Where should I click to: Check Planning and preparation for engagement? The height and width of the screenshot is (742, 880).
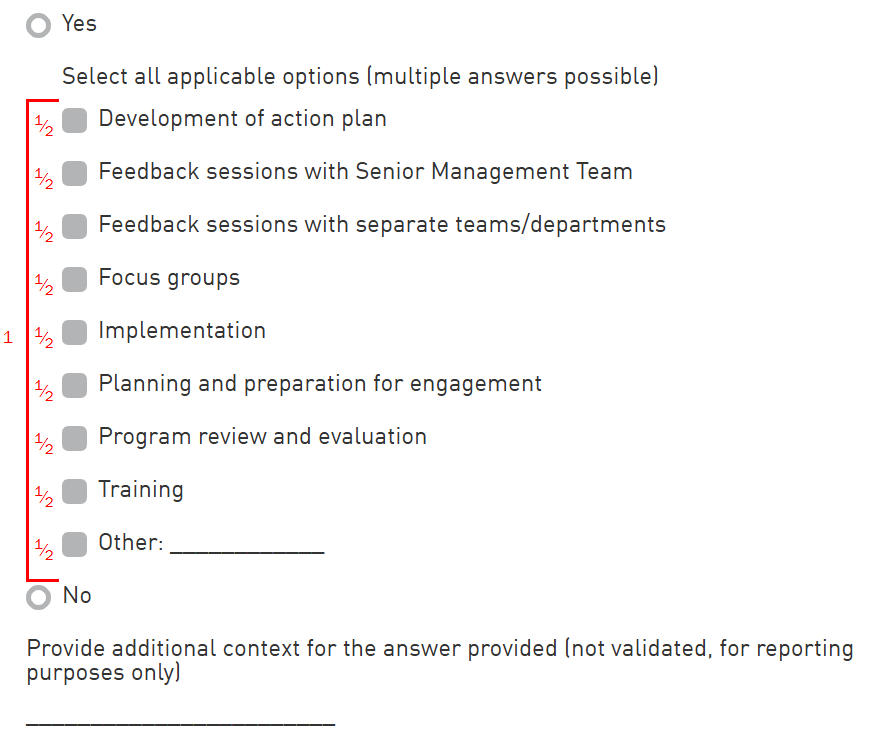[75, 386]
